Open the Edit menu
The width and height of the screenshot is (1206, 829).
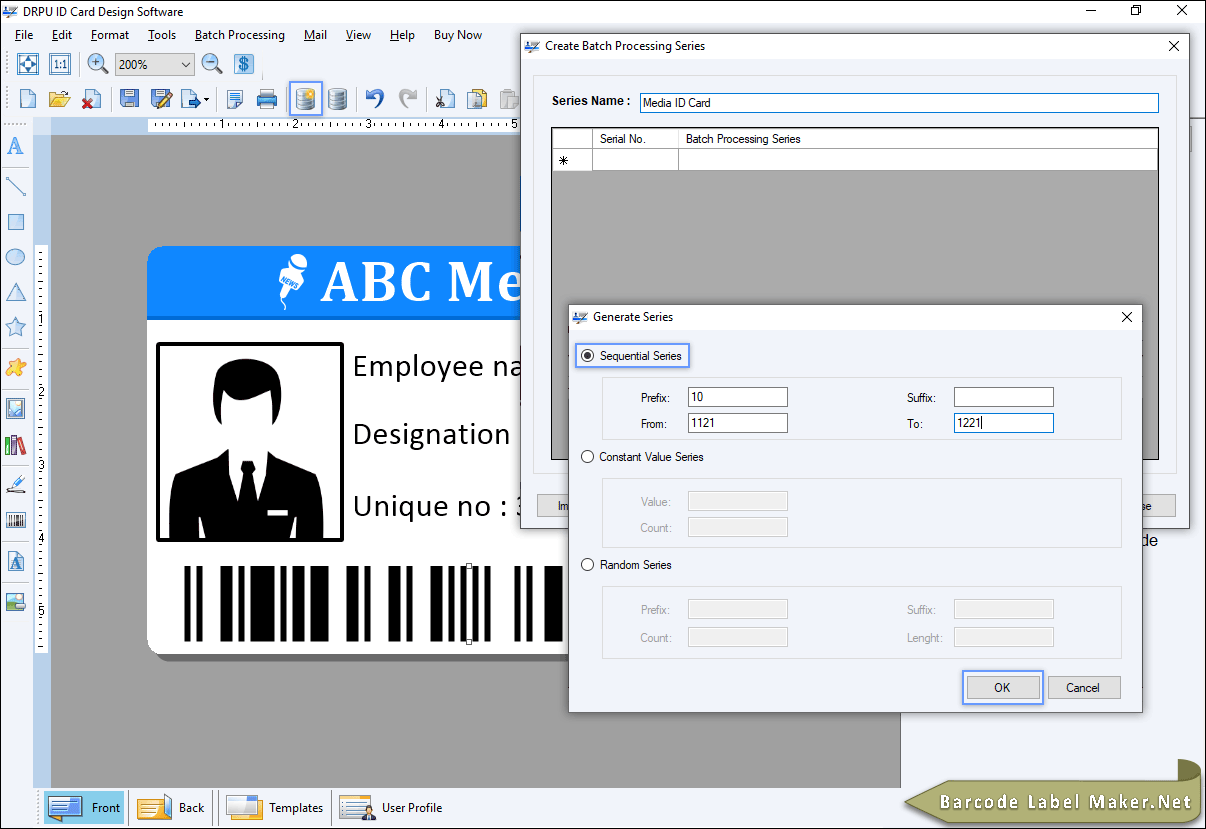click(62, 35)
